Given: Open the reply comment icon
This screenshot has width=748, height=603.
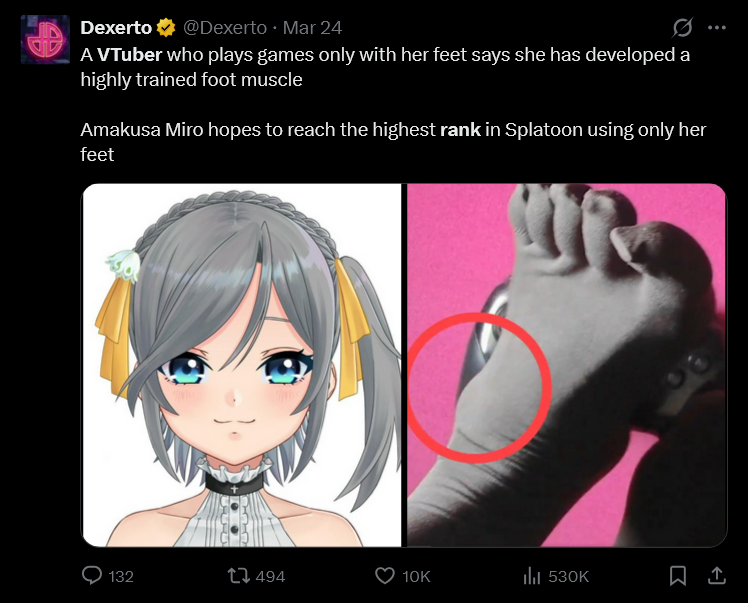Looking at the screenshot, I should click(92, 575).
